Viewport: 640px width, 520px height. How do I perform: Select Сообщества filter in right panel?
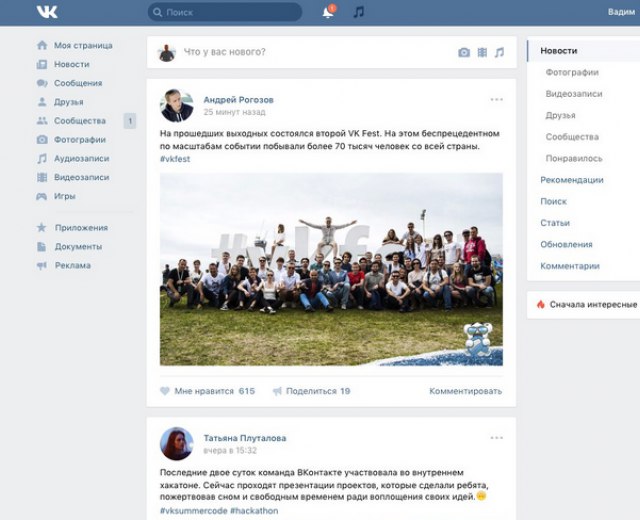point(572,137)
